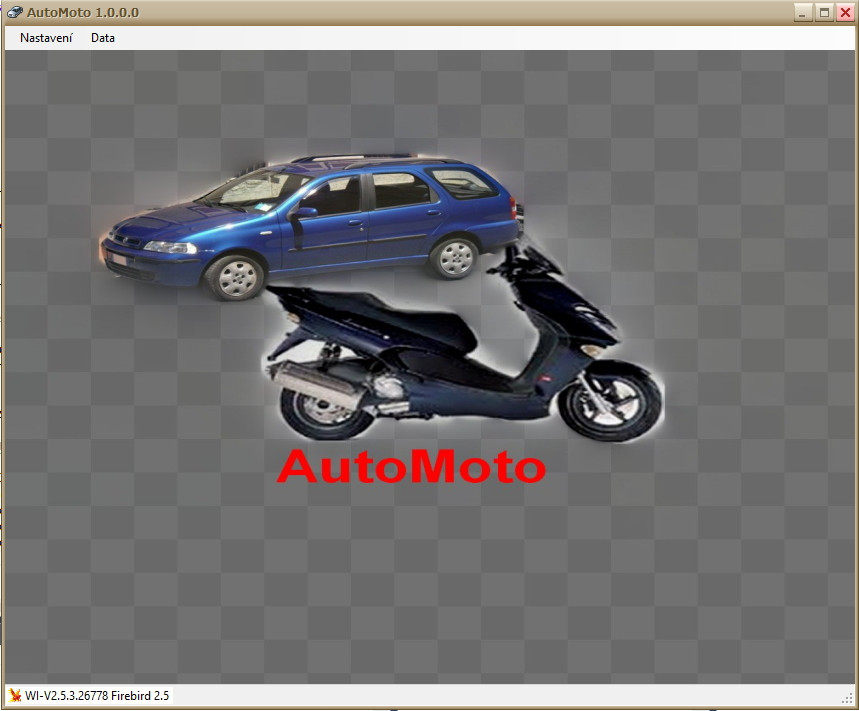This screenshot has height=711, width=859.
Task: Open the Data menu
Action: (102, 38)
